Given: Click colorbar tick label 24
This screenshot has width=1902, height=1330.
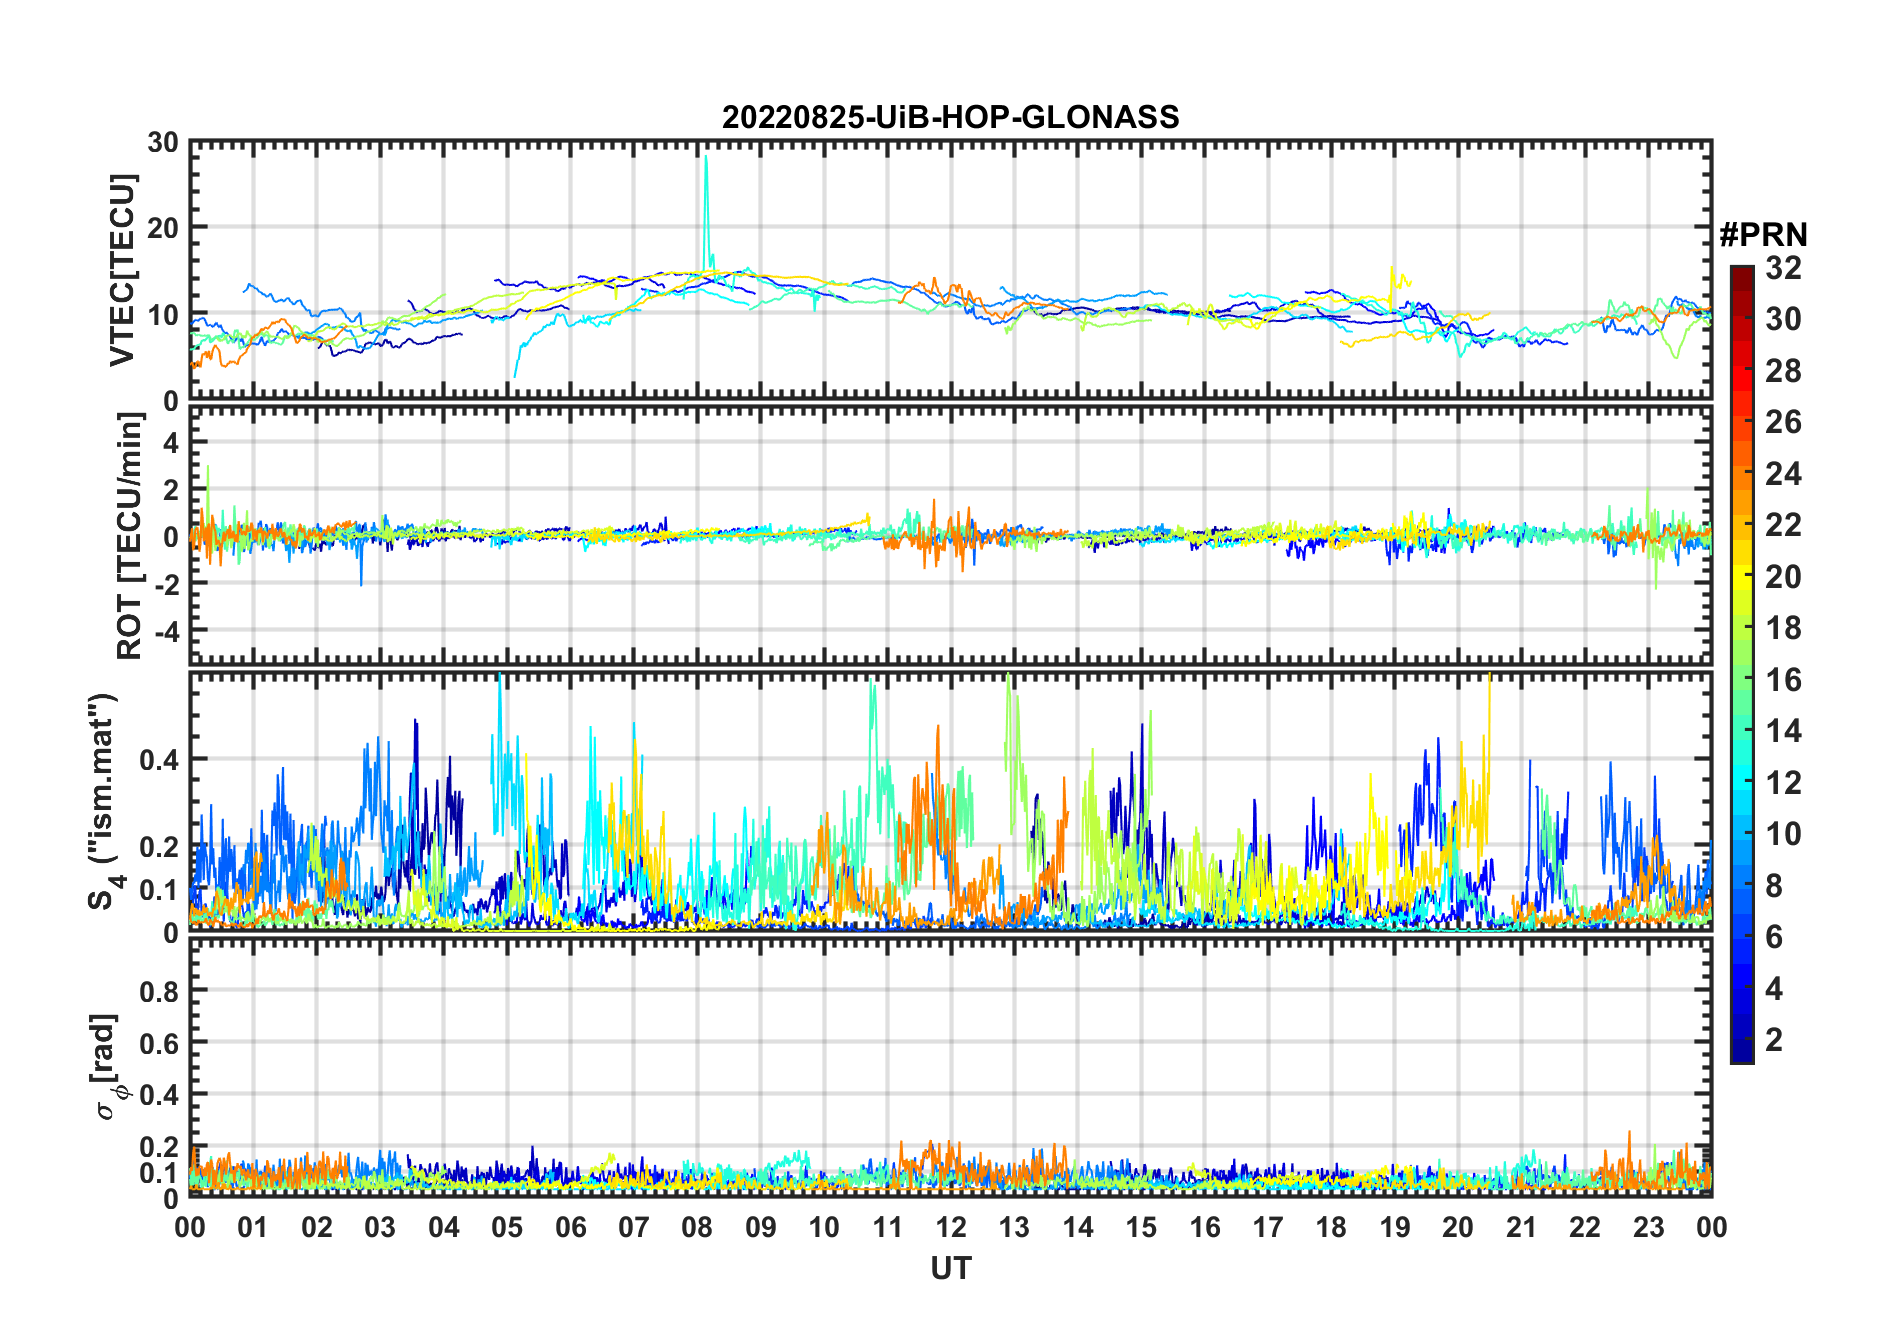Looking at the screenshot, I should [1783, 473].
